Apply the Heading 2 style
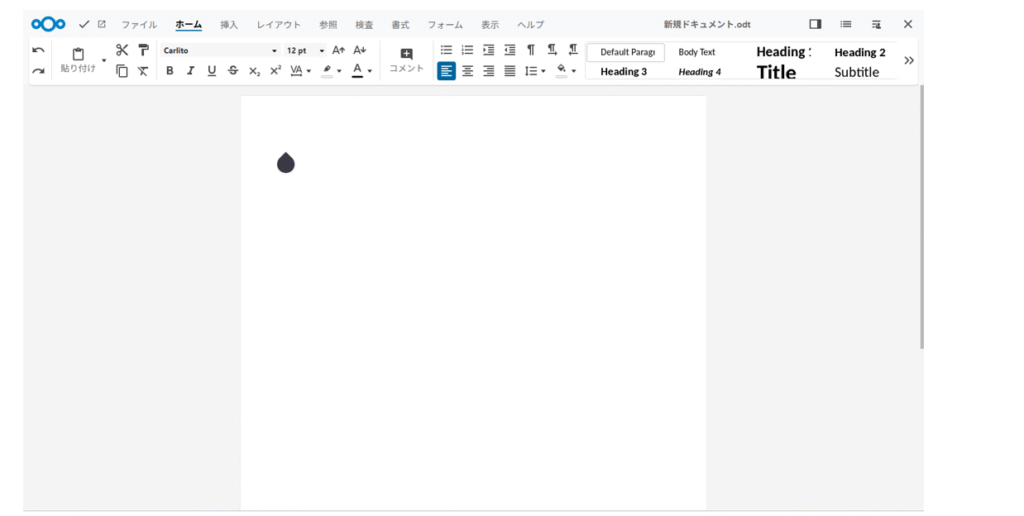Image resolution: width=1024 pixels, height=516 pixels. tap(860, 52)
